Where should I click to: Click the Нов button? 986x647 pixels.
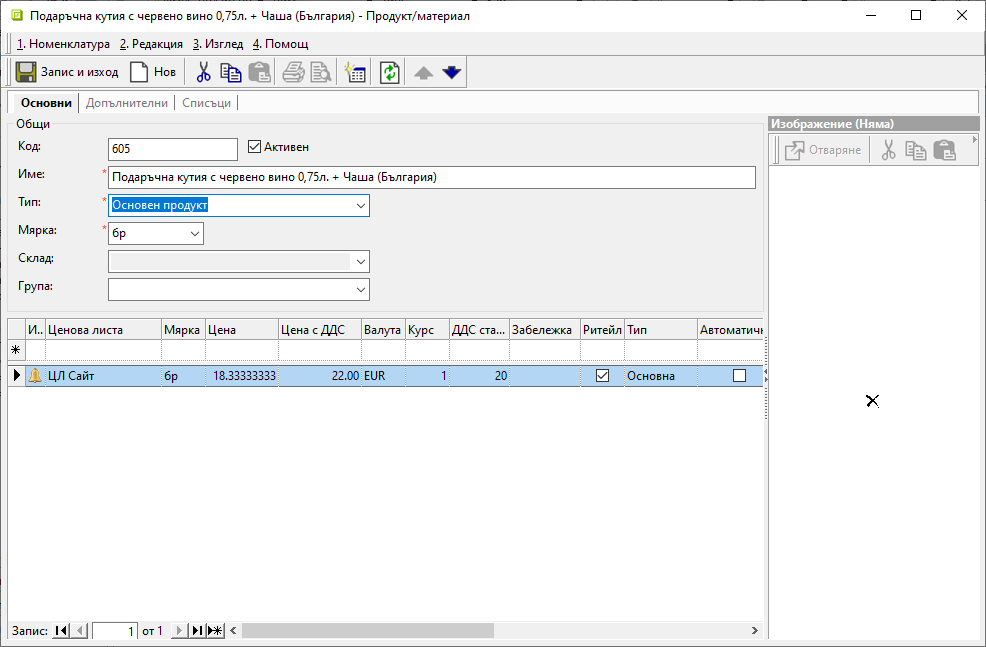153,72
